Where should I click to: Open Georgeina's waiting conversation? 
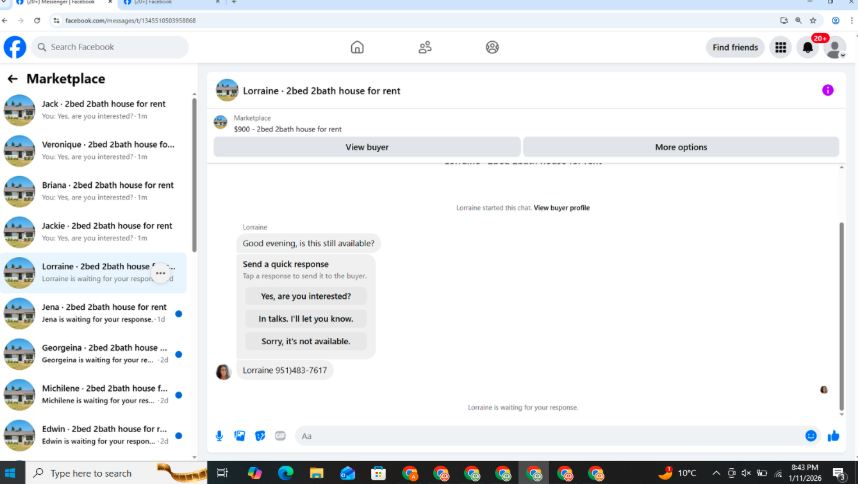pos(94,353)
